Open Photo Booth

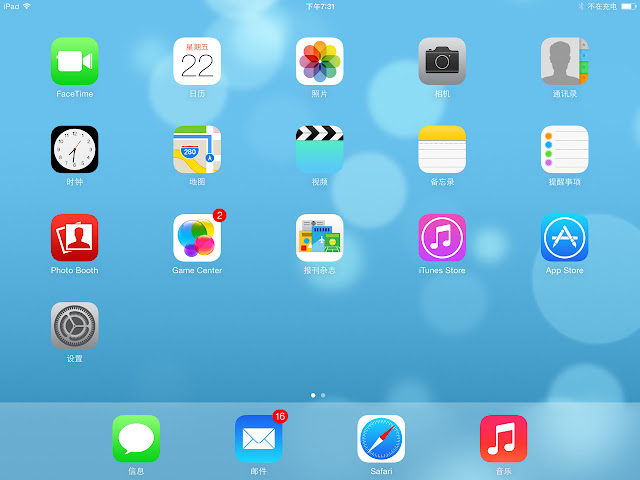(x=75, y=238)
